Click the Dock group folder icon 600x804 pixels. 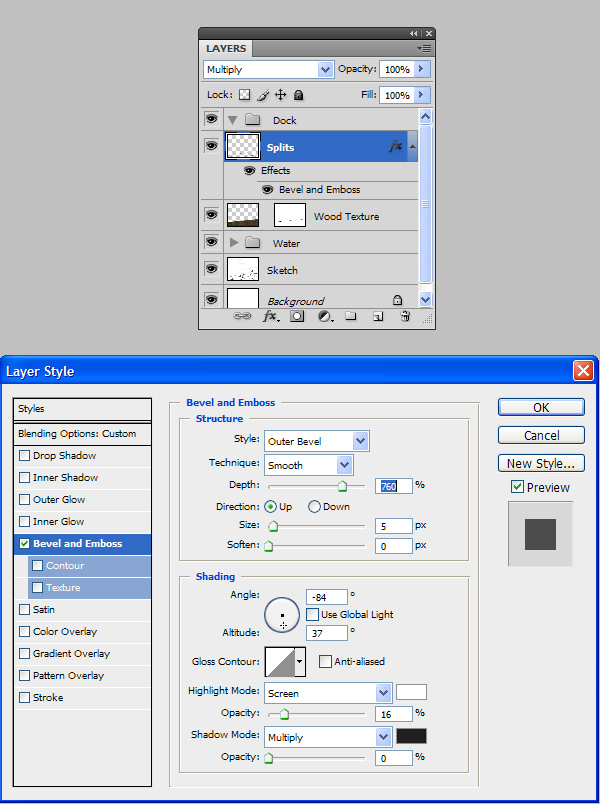point(252,120)
